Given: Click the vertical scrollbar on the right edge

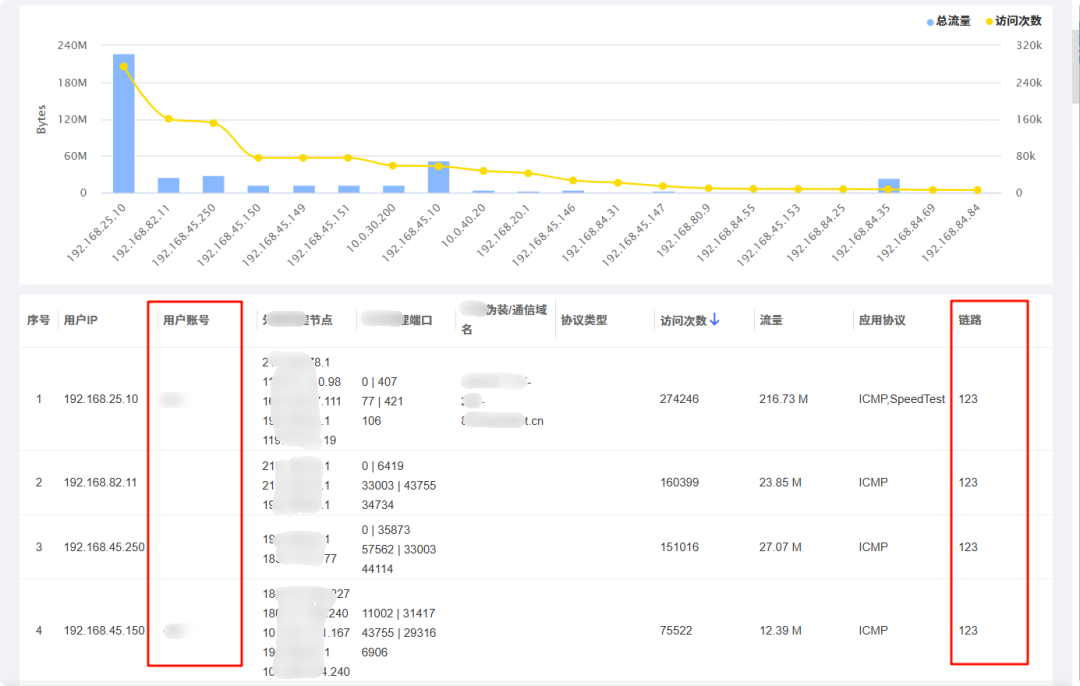Looking at the screenshot, I should pos(1075,69).
